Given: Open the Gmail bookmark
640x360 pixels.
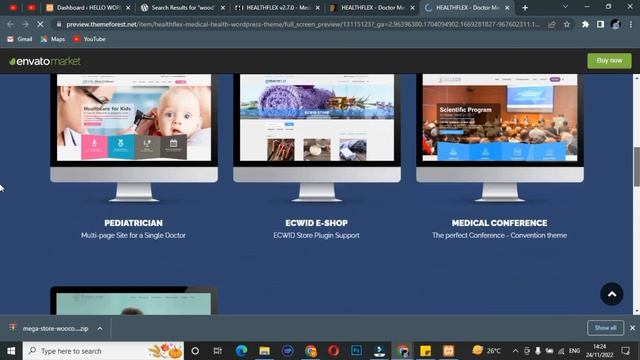Looking at the screenshot, I should tap(20, 39).
